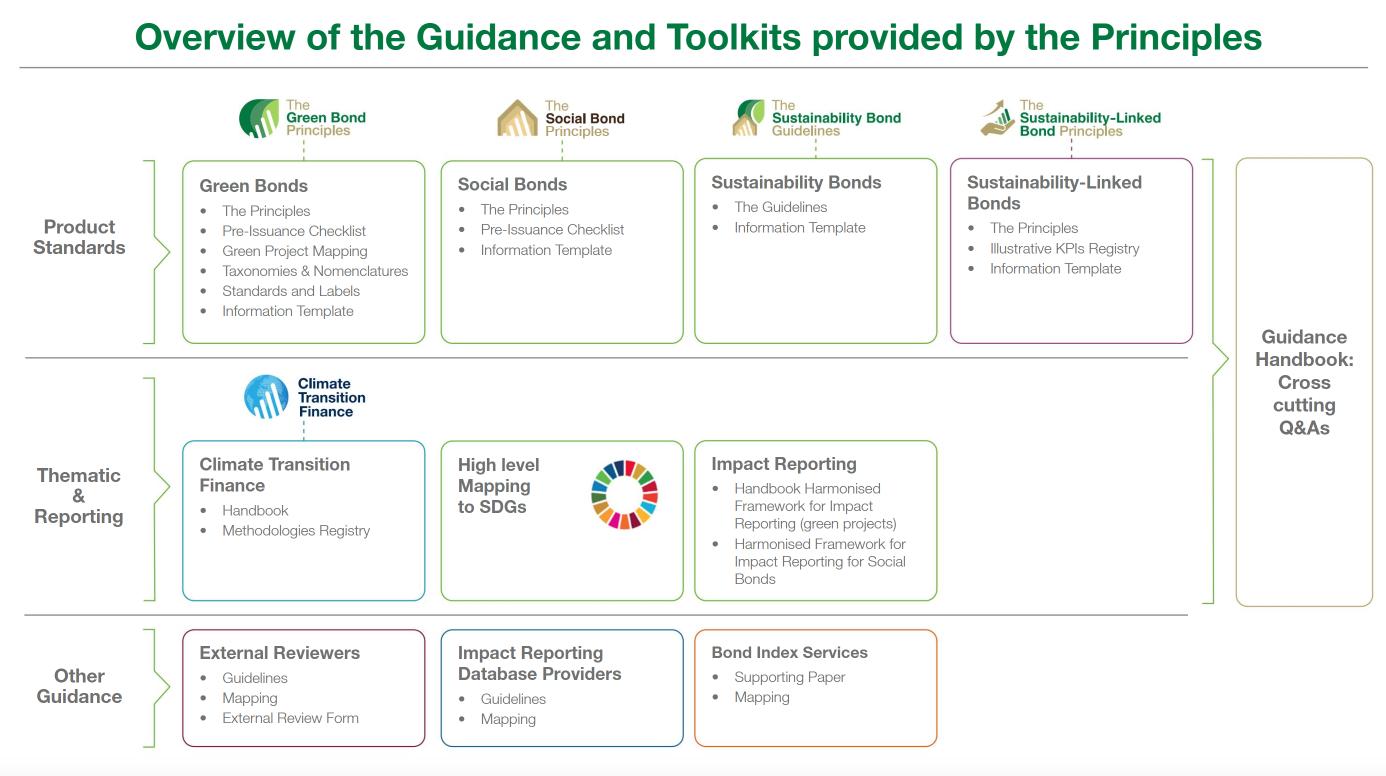Viewport: 1386px width, 776px height.
Task: Click the Climate Transition Finance globe icon
Action: pyautogui.click(x=267, y=397)
